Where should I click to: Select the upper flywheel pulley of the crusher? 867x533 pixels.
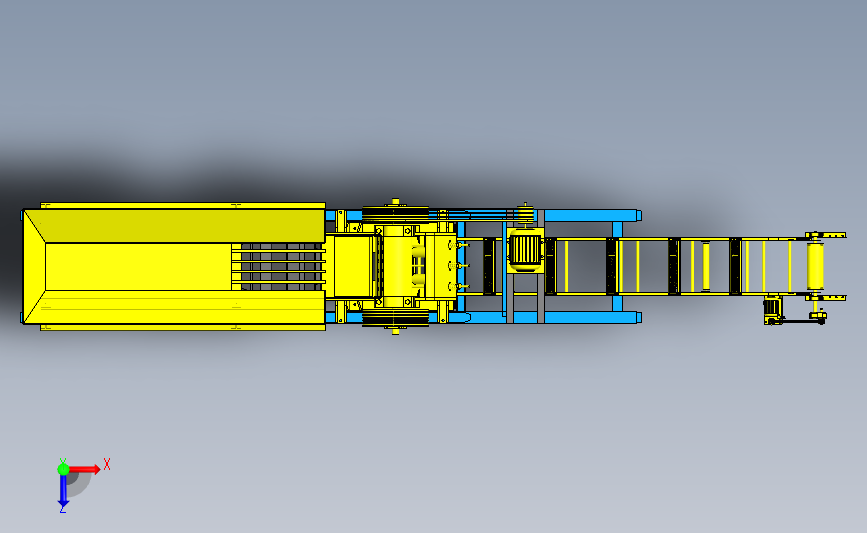[x=395, y=214]
